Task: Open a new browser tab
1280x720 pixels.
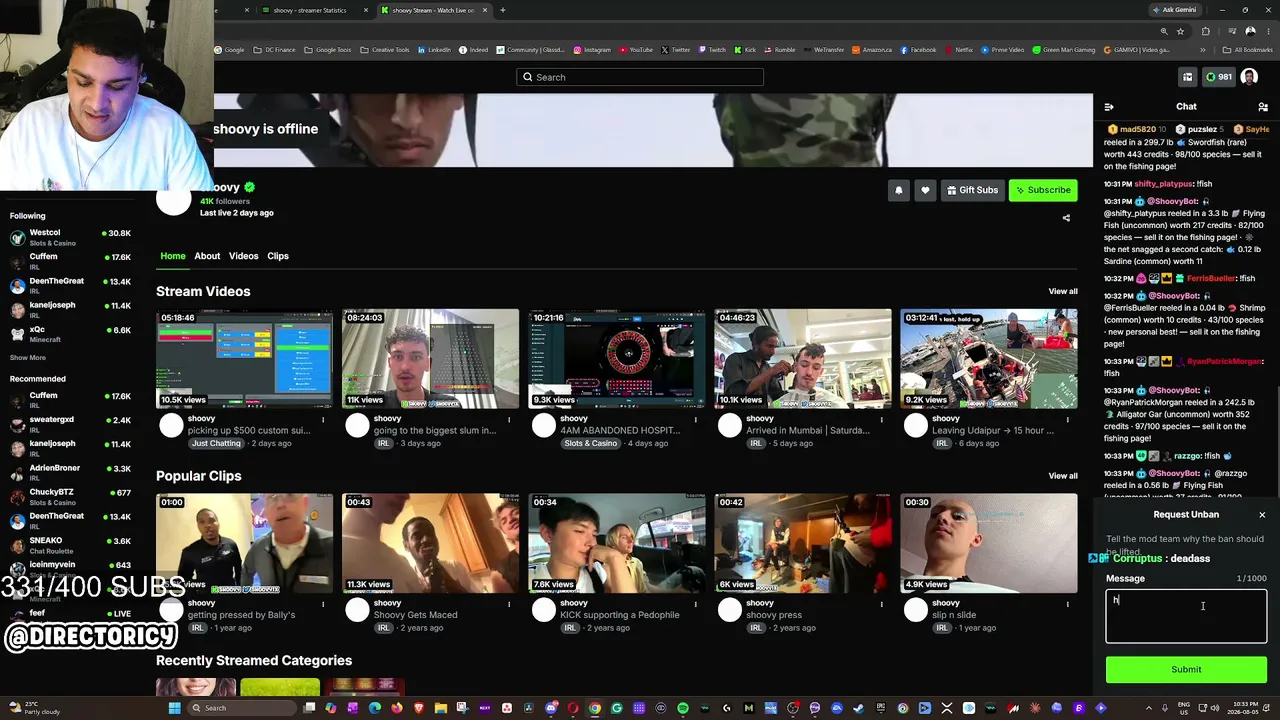Action: pos(502,10)
